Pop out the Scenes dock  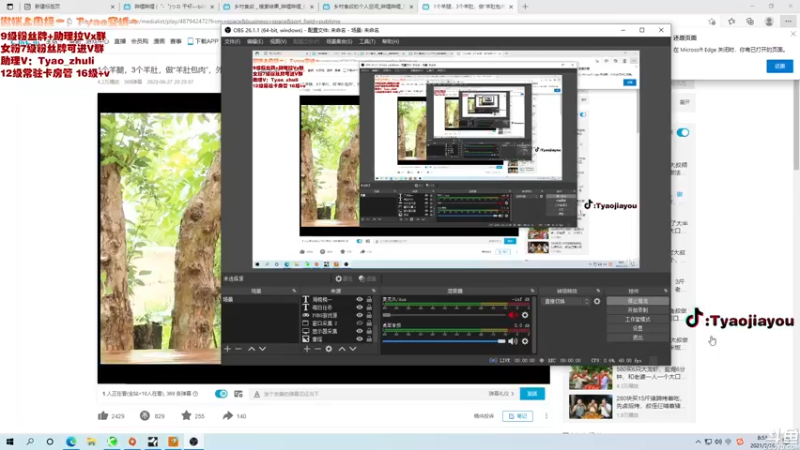click(294, 291)
